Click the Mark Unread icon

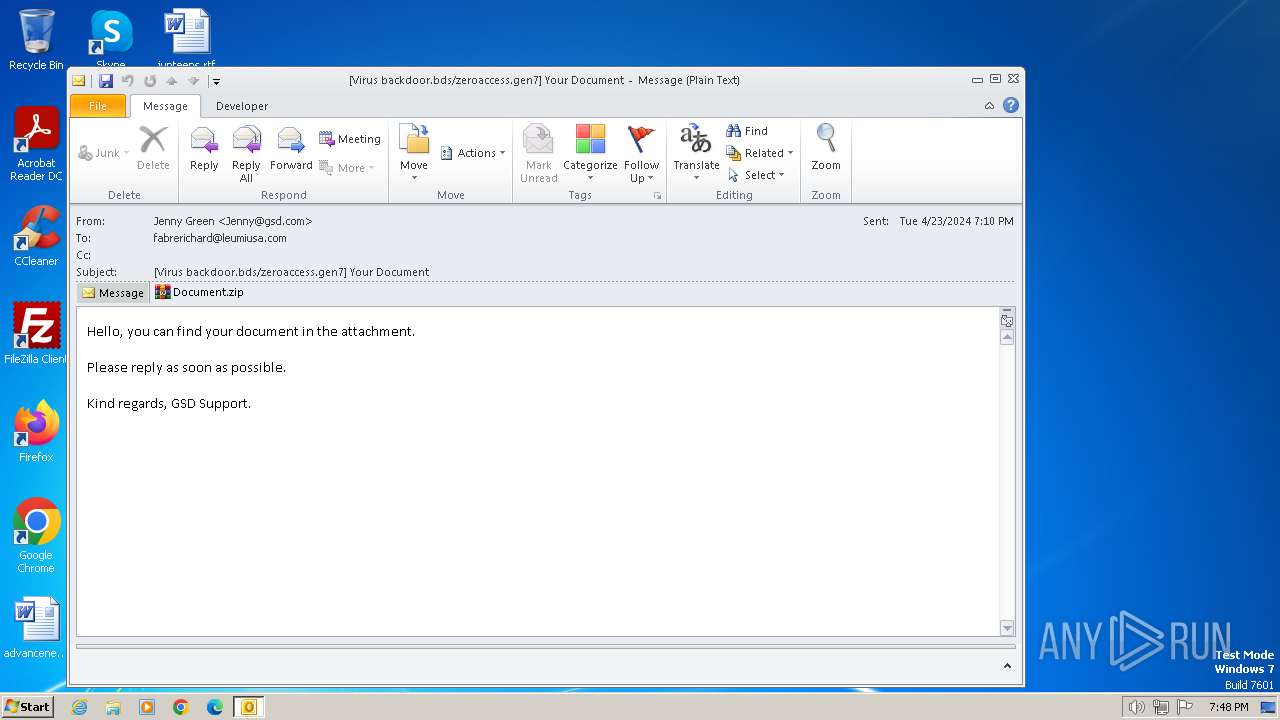[538, 154]
